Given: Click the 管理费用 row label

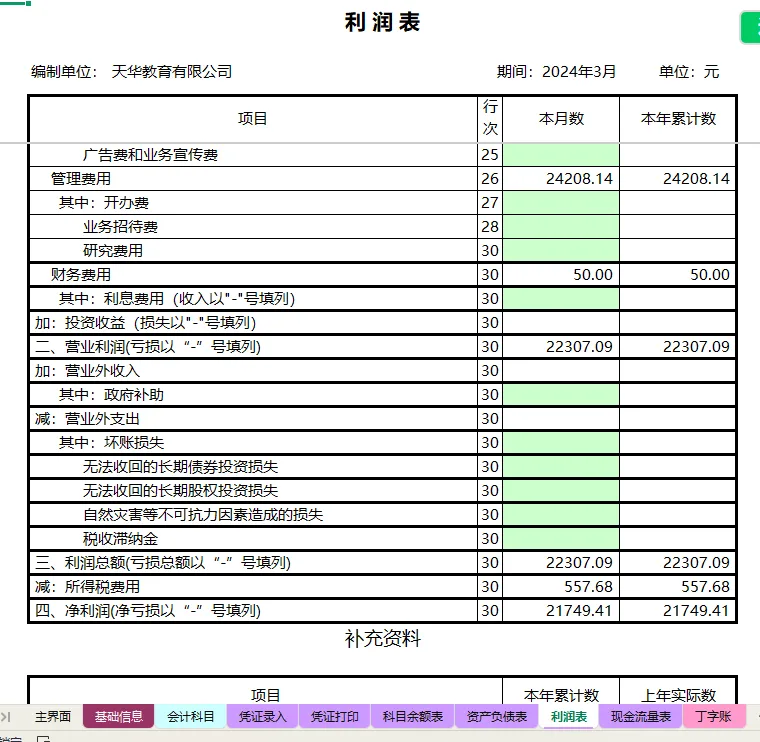Looking at the screenshot, I should pos(81,179).
